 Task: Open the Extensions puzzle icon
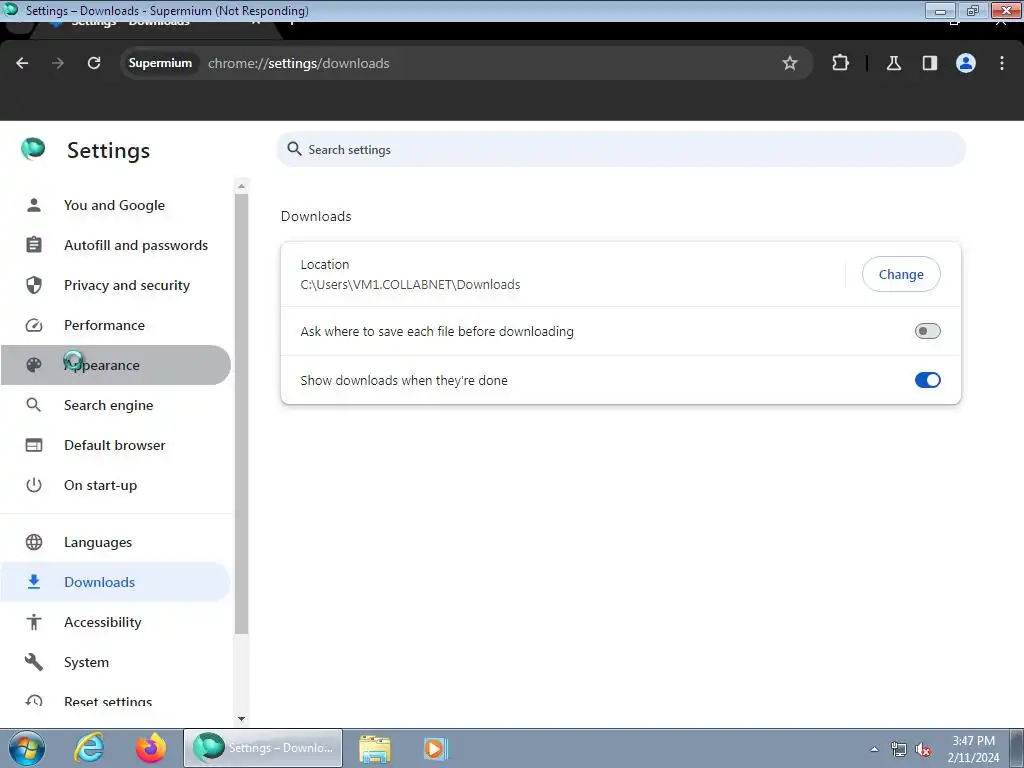[840, 63]
